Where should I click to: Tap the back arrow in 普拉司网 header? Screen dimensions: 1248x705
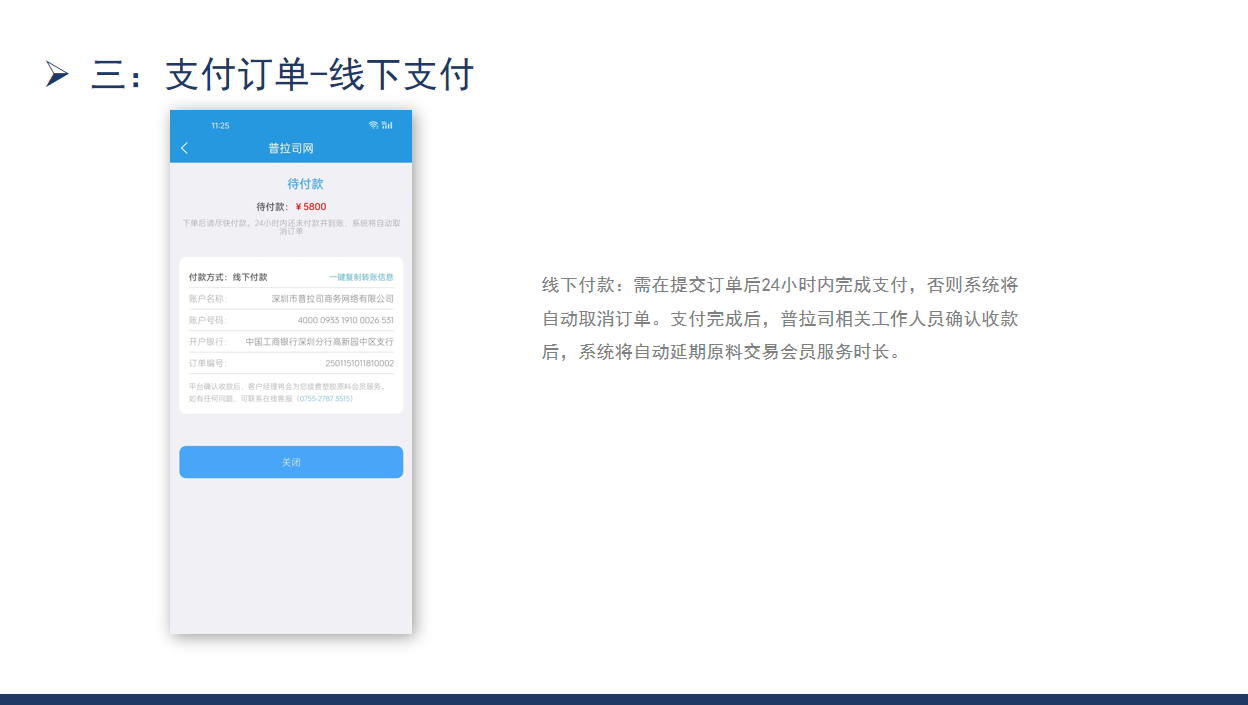184,148
